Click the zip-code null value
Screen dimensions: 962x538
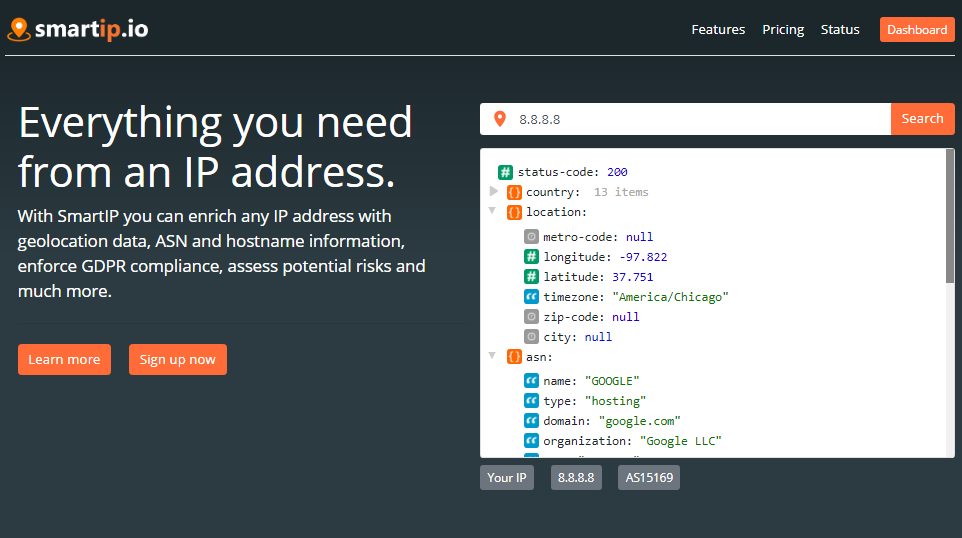pyautogui.click(x=626, y=317)
